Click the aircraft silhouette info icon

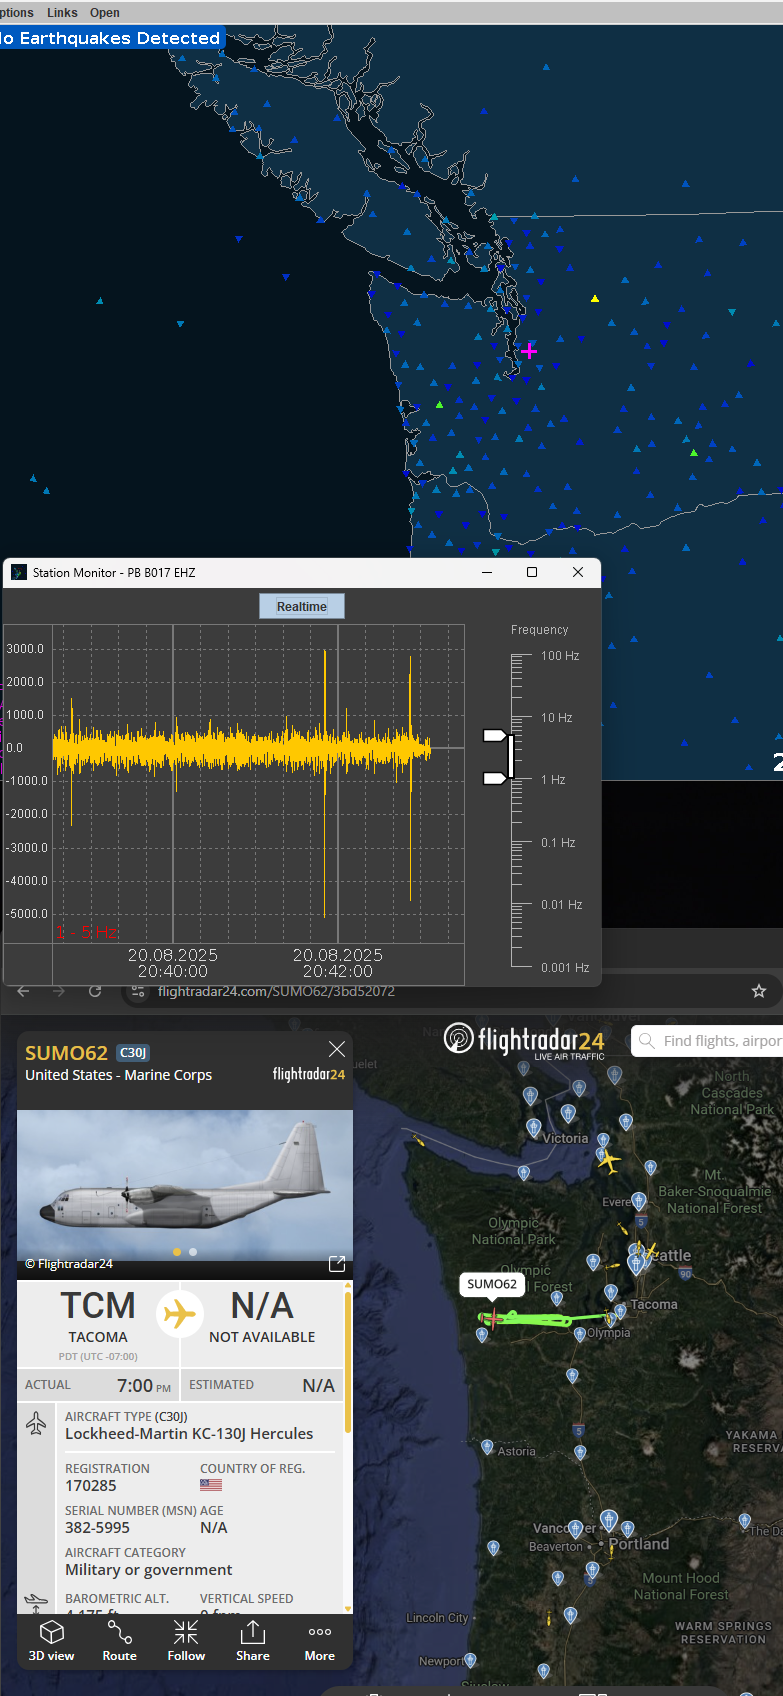(36, 1423)
